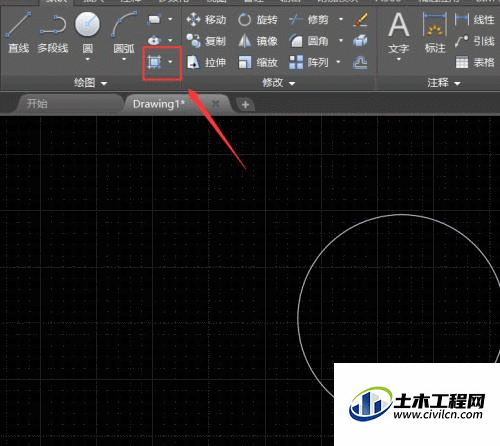The width and height of the screenshot is (500, 446).
Task: Select the 线性 (Linear) dimension tool
Action: [x=474, y=20]
